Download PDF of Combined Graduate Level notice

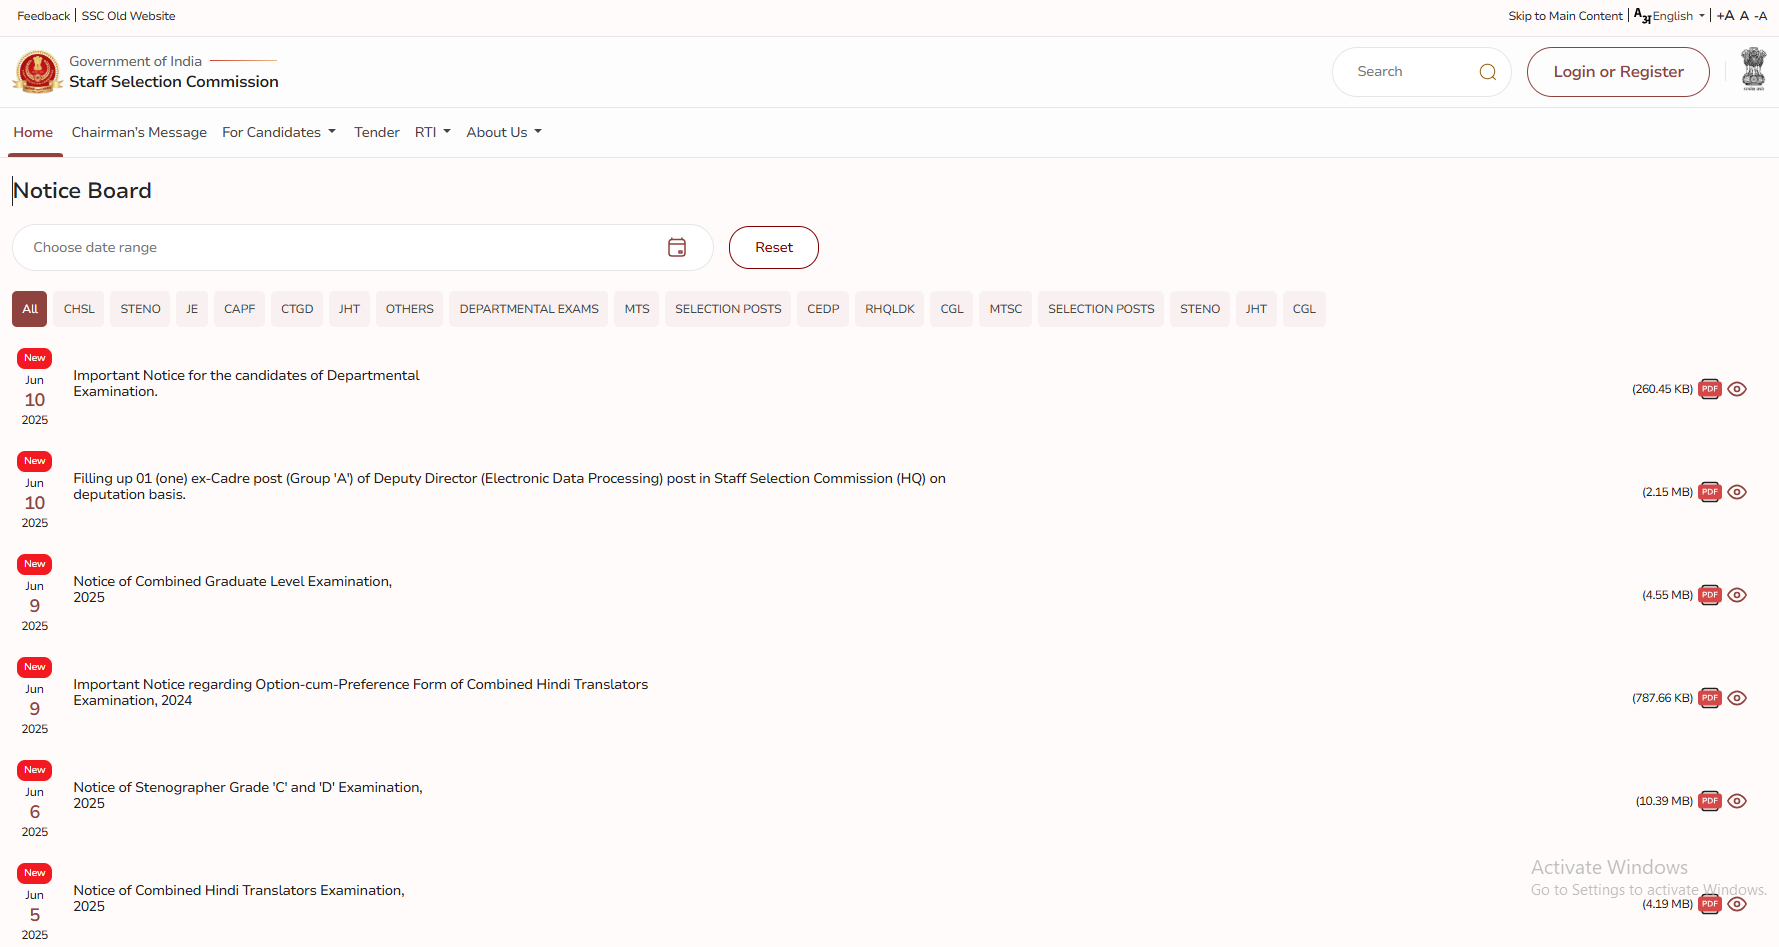(1709, 595)
